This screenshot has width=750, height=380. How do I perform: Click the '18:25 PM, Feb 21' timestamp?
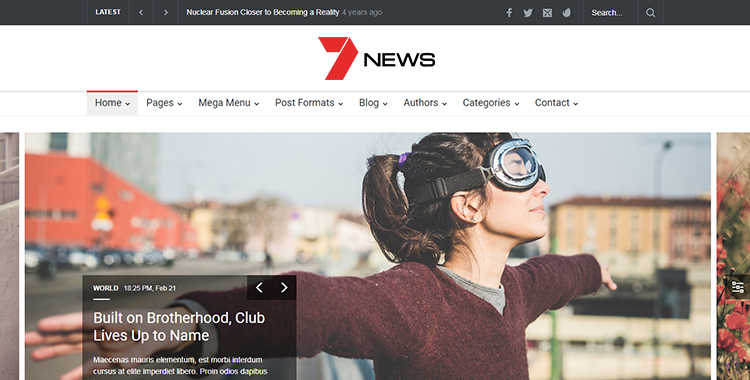(150, 288)
